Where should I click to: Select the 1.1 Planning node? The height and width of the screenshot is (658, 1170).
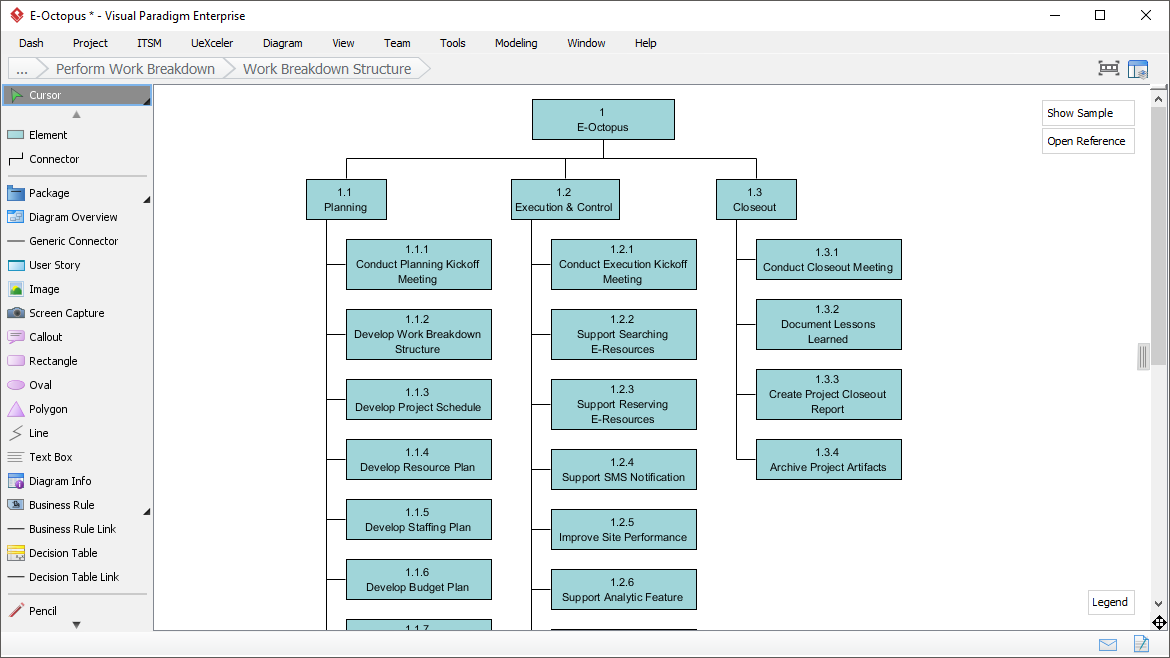coord(346,199)
